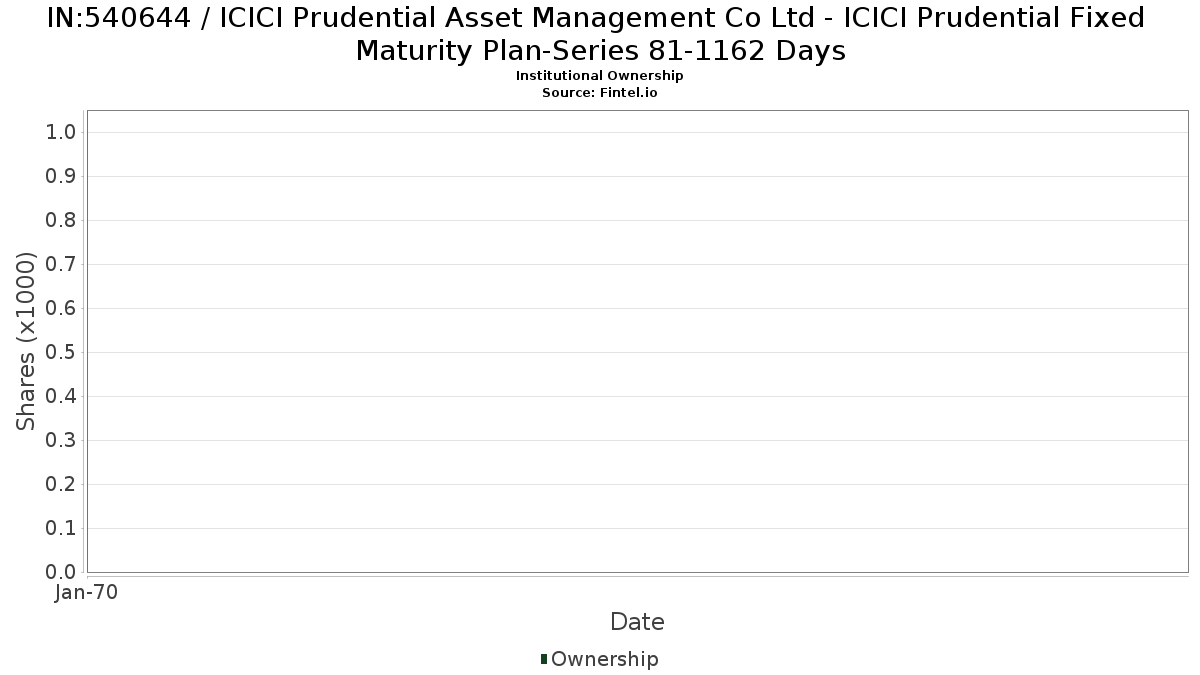Click the 0.7 y-axis tick label

62,265
